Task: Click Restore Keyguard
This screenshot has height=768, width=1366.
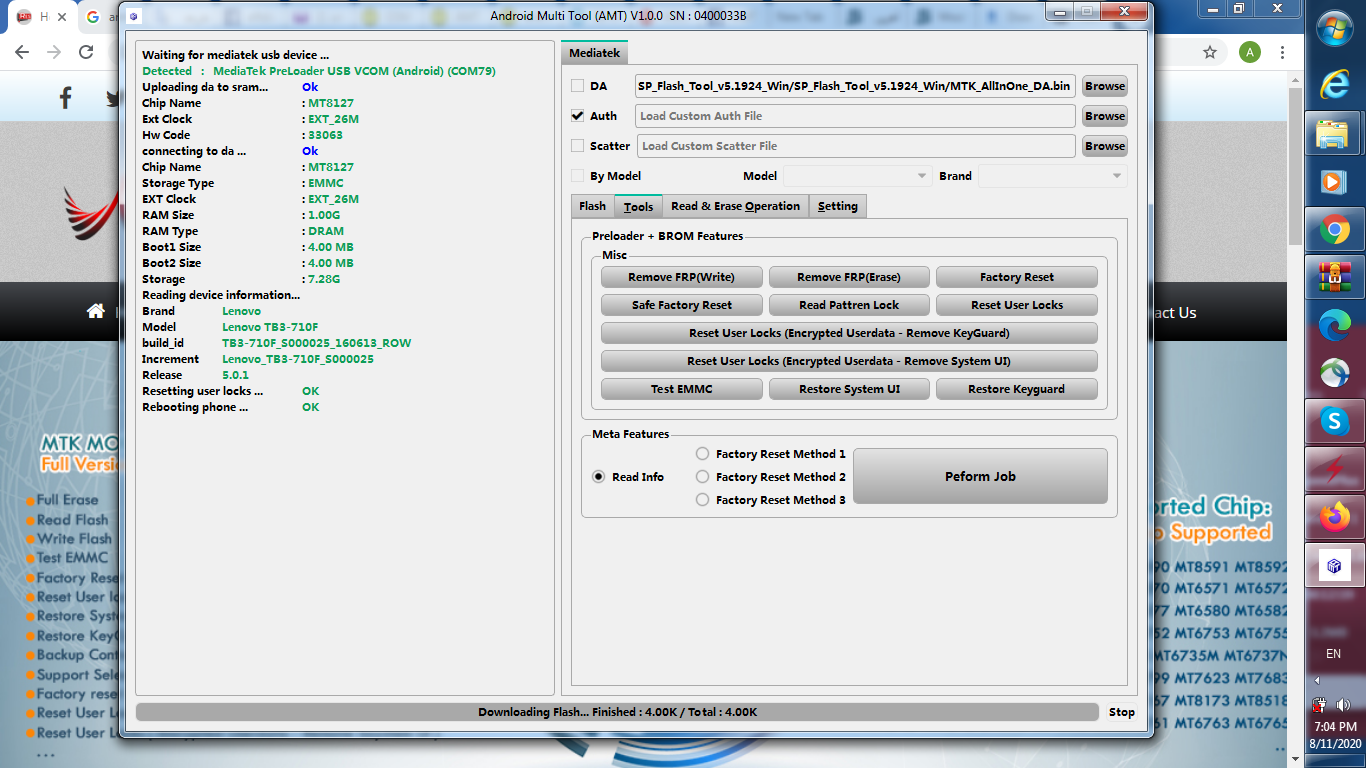Action: pyautogui.click(x=1017, y=389)
